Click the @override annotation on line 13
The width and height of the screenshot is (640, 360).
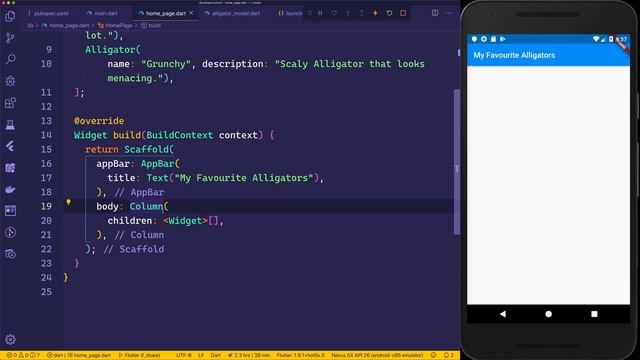point(99,121)
